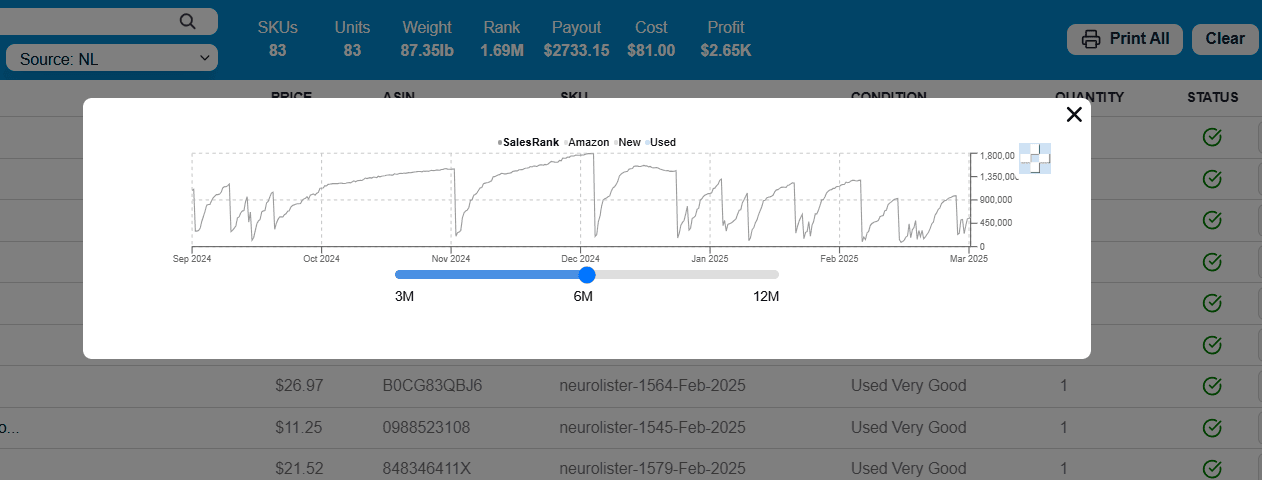1262x480 pixels.
Task: Click the first status checkmark under STATUS
Action: tap(1212, 137)
